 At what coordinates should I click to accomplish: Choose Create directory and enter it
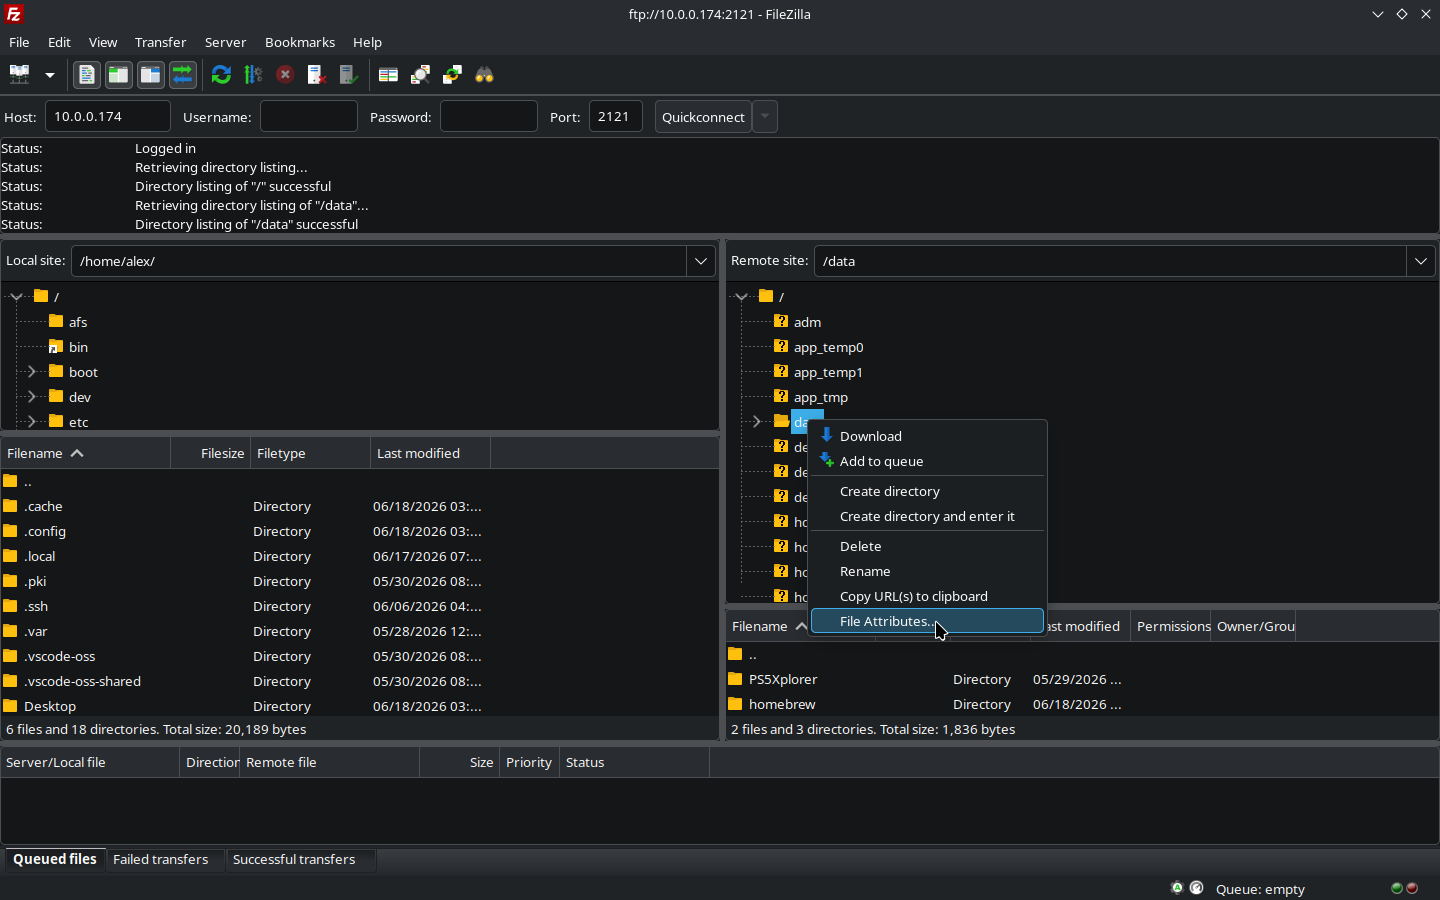coord(927,516)
